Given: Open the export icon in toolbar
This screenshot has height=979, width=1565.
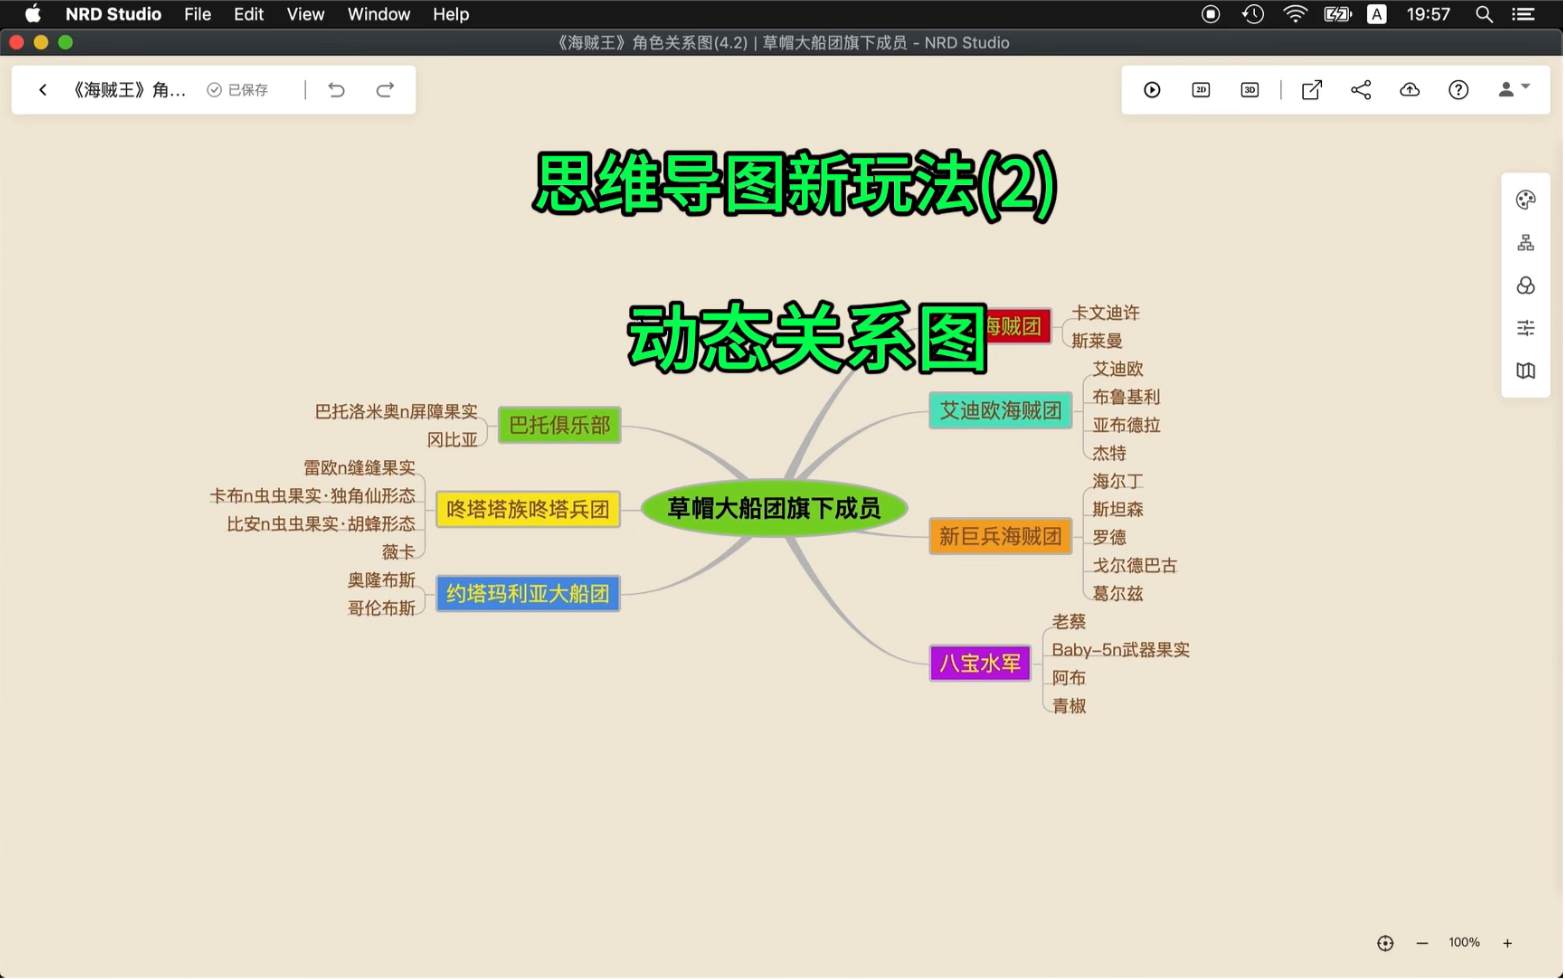Looking at the screenshot, I should tap(1313, 90).
